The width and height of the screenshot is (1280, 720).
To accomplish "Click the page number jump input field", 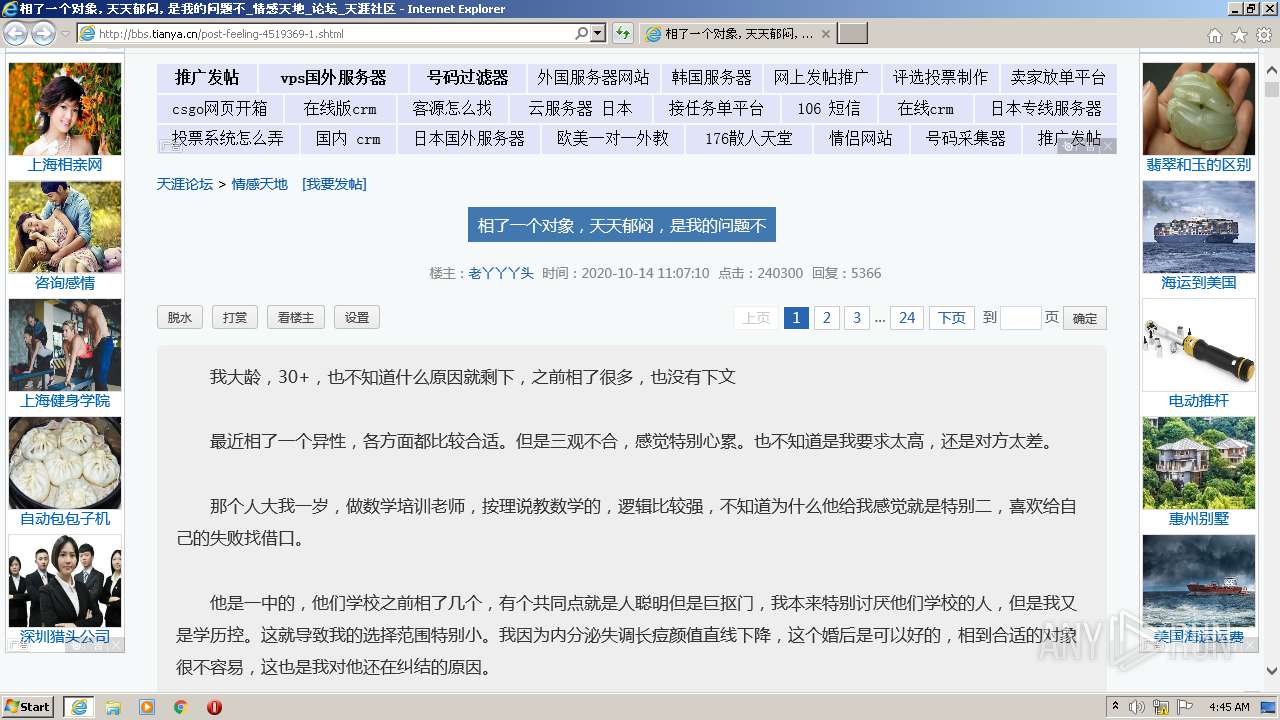I will tap(1020, 318).
